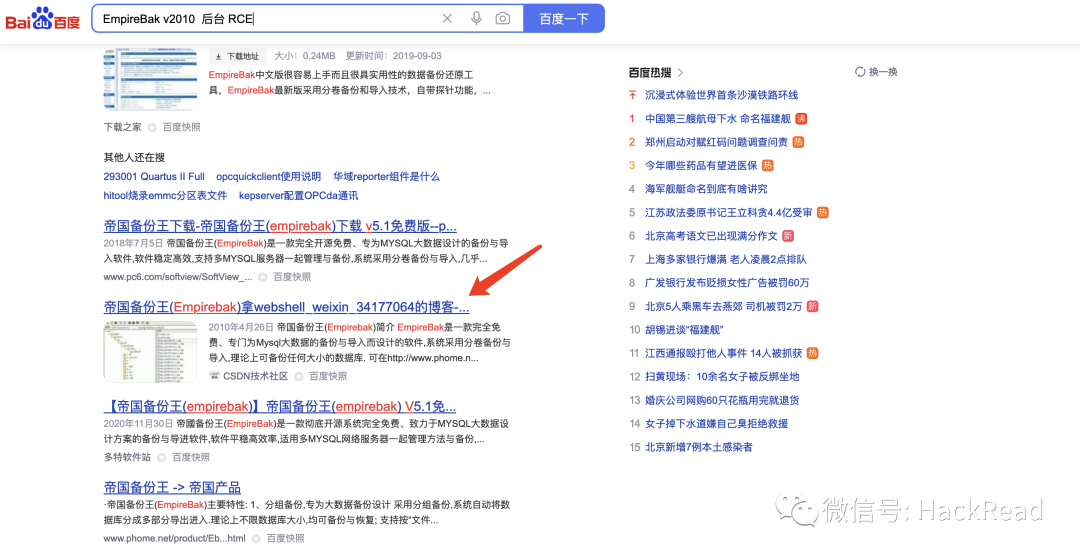Open hot topic 扫黄现场：10余名女子被反绑坐地

tap(722, 376)
